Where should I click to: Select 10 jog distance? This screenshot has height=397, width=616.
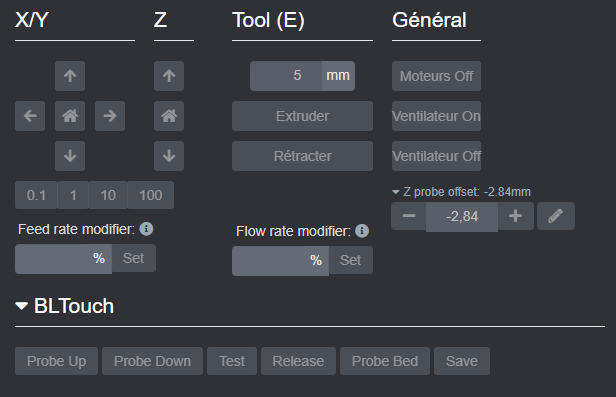click(108, 195)
